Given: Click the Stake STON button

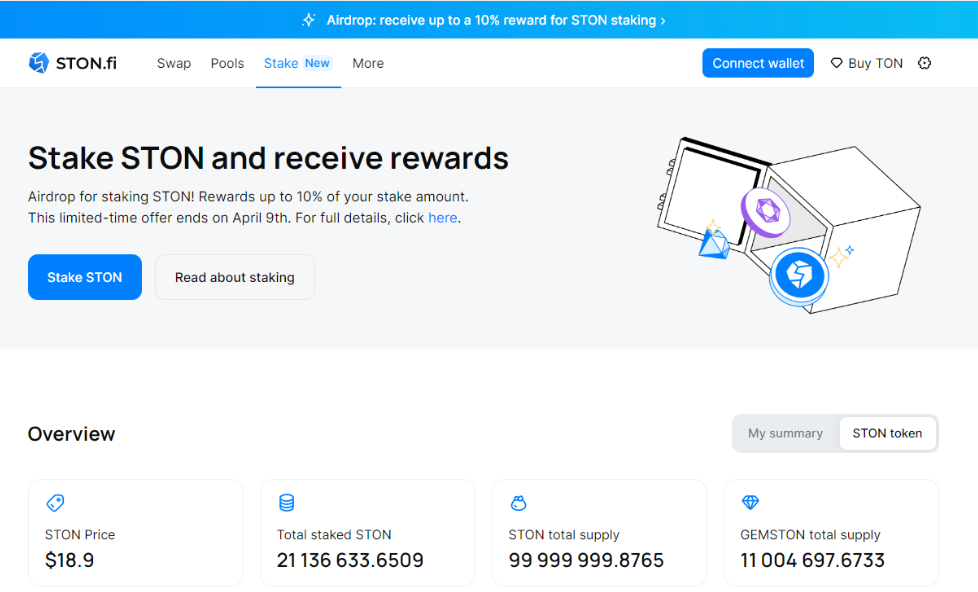Looking at the screenshot, I should click(85, 277).
